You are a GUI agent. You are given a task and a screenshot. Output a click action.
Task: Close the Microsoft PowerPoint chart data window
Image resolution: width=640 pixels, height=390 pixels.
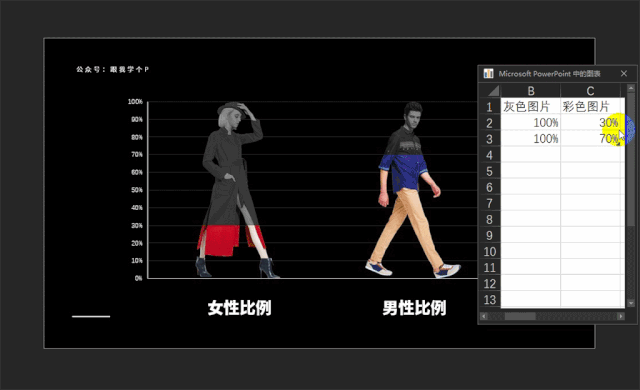tap(624, 73)
